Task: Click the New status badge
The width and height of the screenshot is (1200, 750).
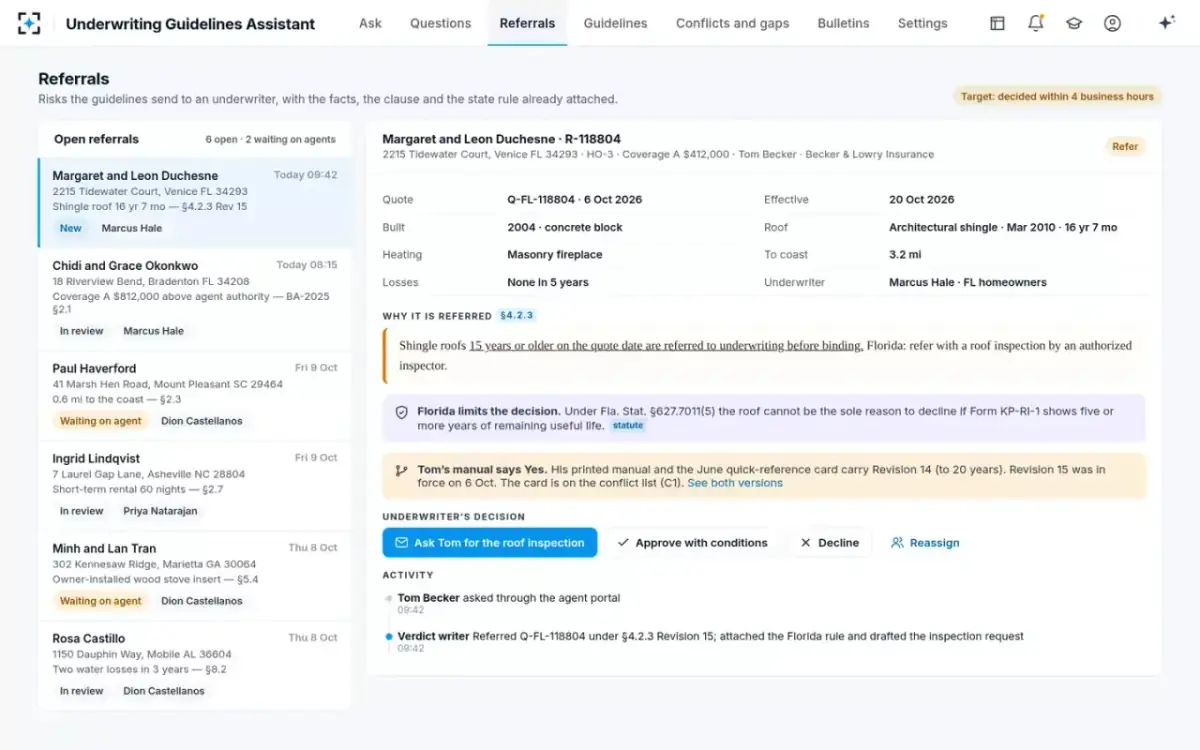Action: coord(71,228)
